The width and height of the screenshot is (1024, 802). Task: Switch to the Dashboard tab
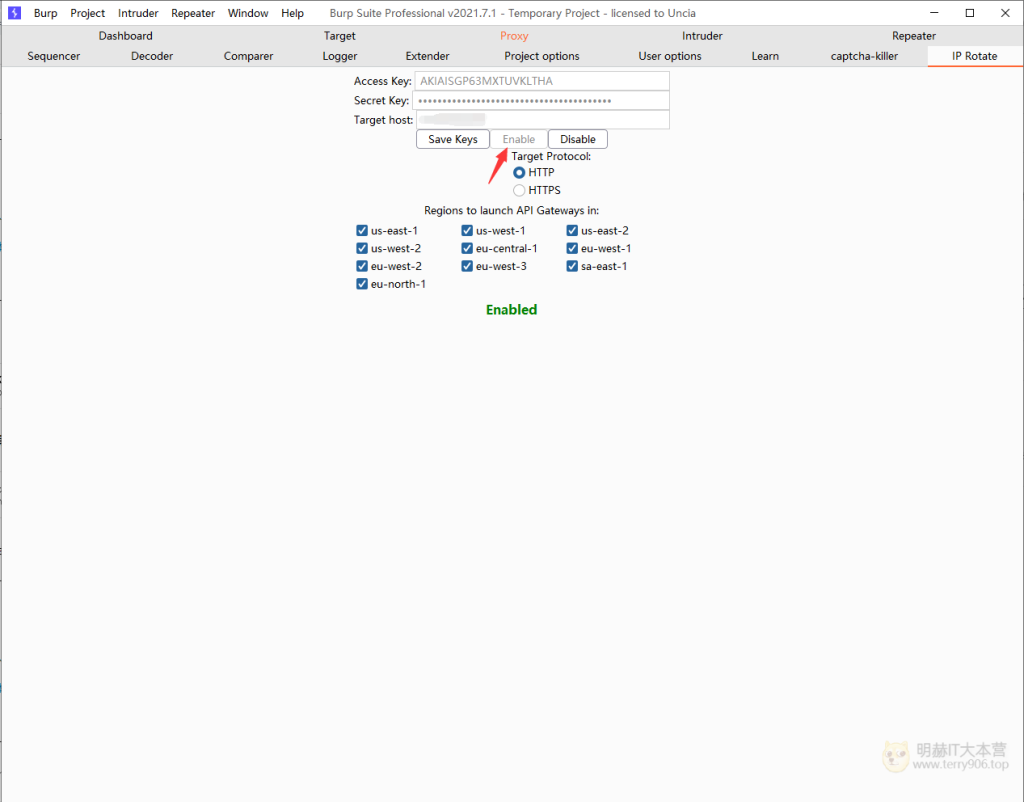point(125,36)
